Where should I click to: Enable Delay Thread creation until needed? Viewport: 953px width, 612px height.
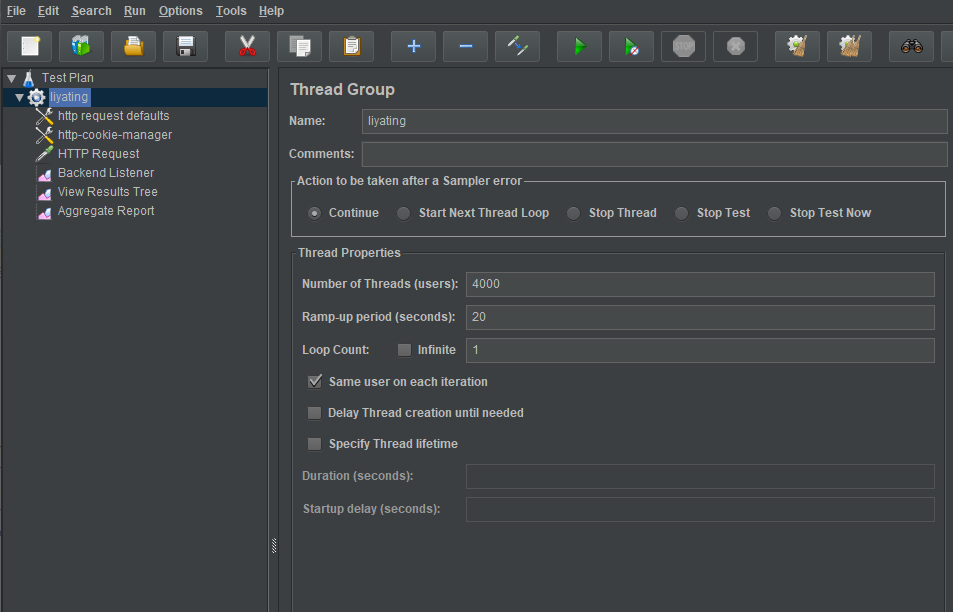pos(314,413)
